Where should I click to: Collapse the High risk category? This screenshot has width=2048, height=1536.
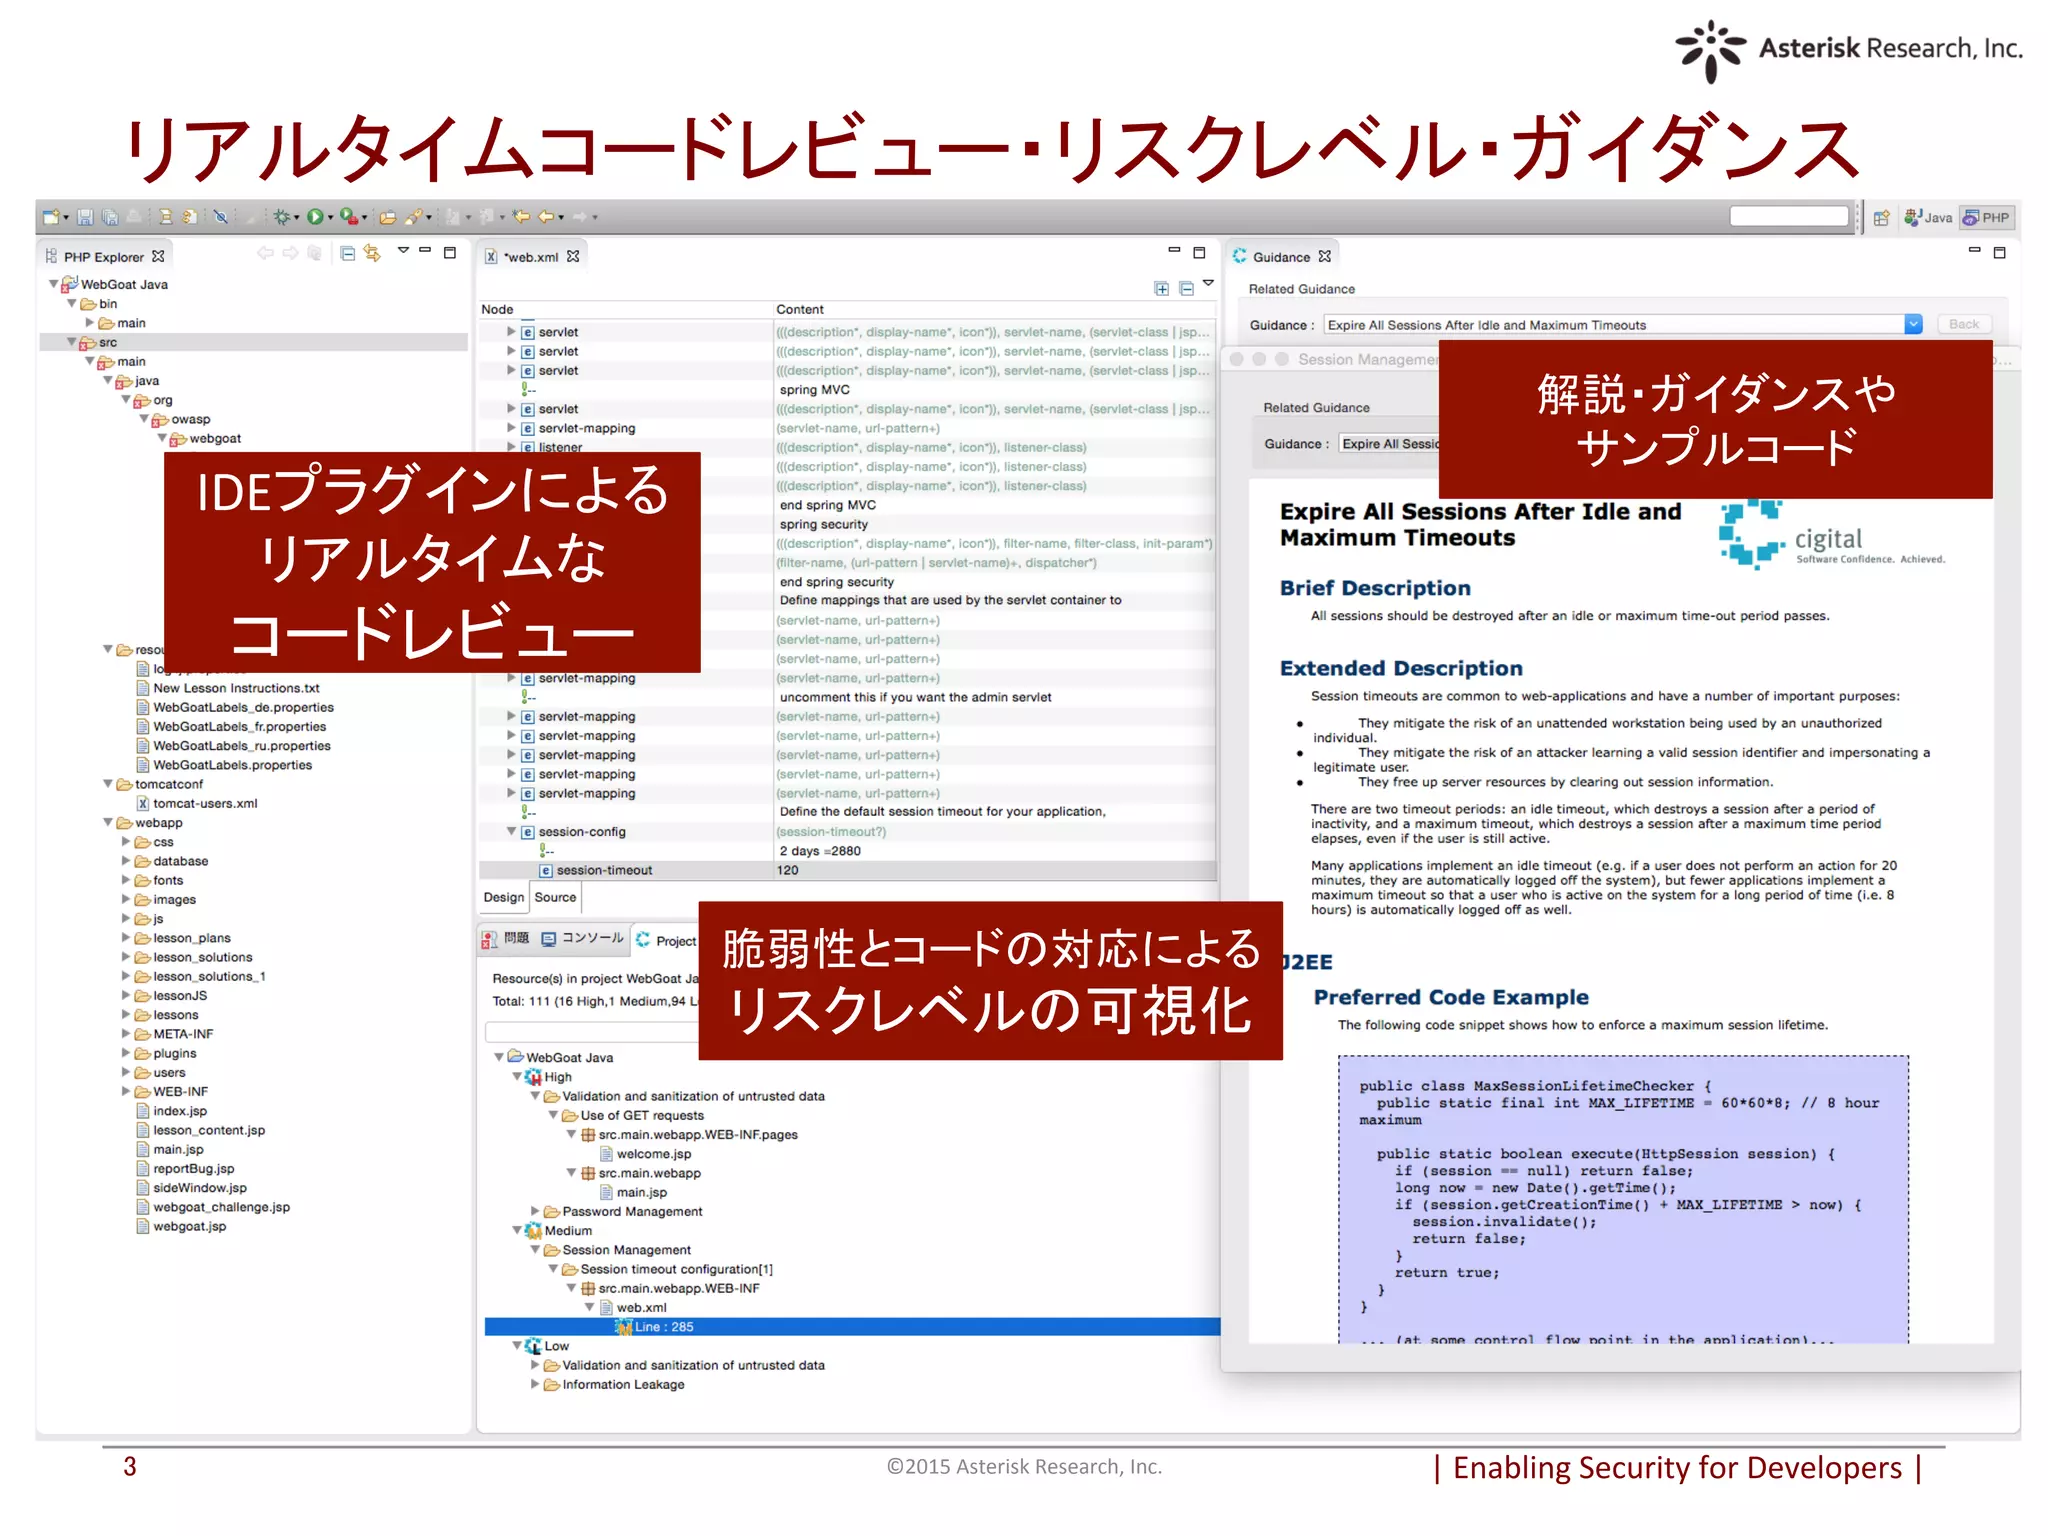[x=517, y=1077]
